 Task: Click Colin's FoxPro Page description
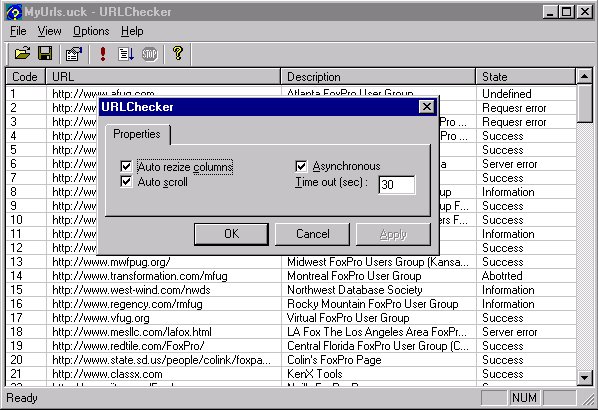tap(334, 360)
